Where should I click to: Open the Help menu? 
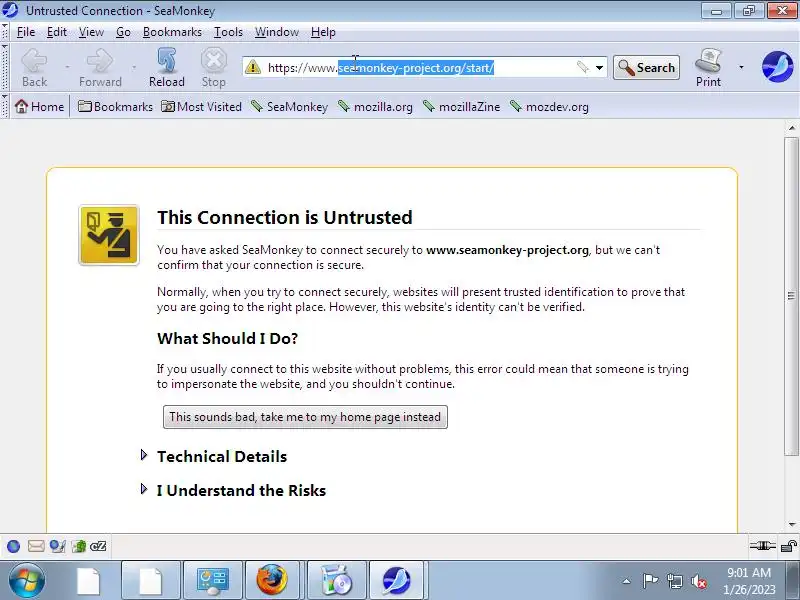coord(323,32)
